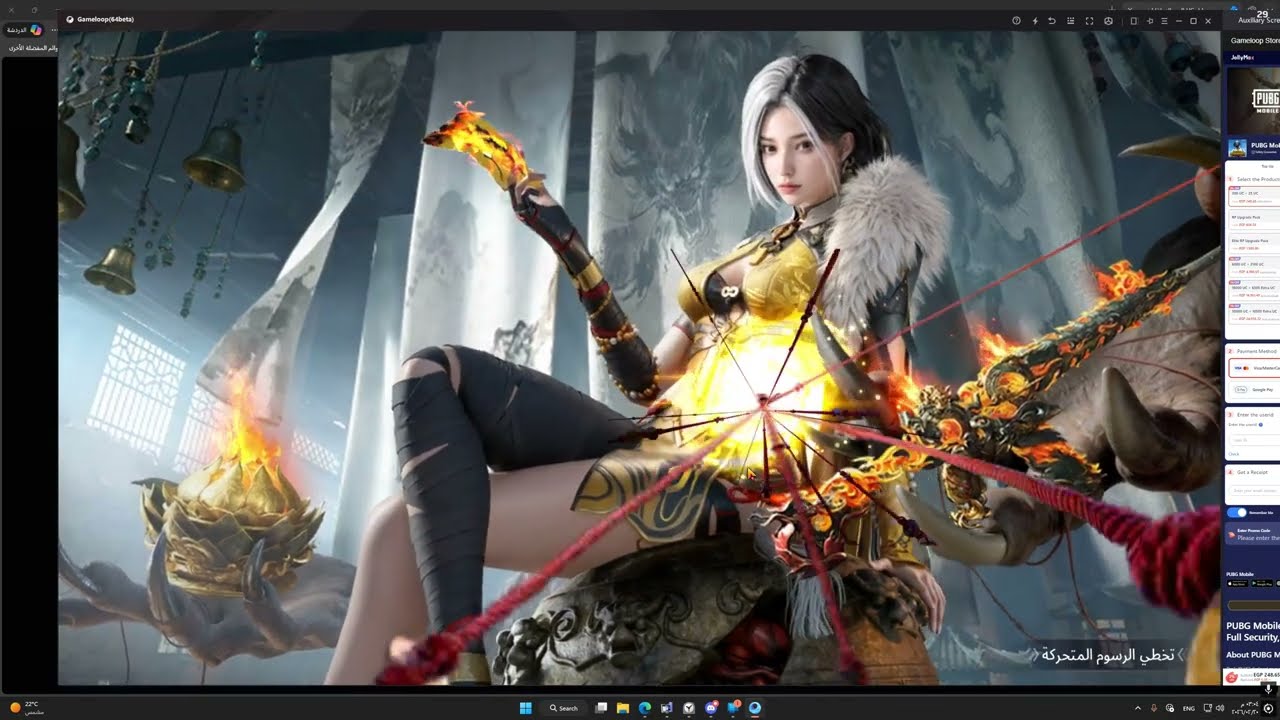Switch the ENG input language
The image size is (1280, 720).
tap(1189, 708)
